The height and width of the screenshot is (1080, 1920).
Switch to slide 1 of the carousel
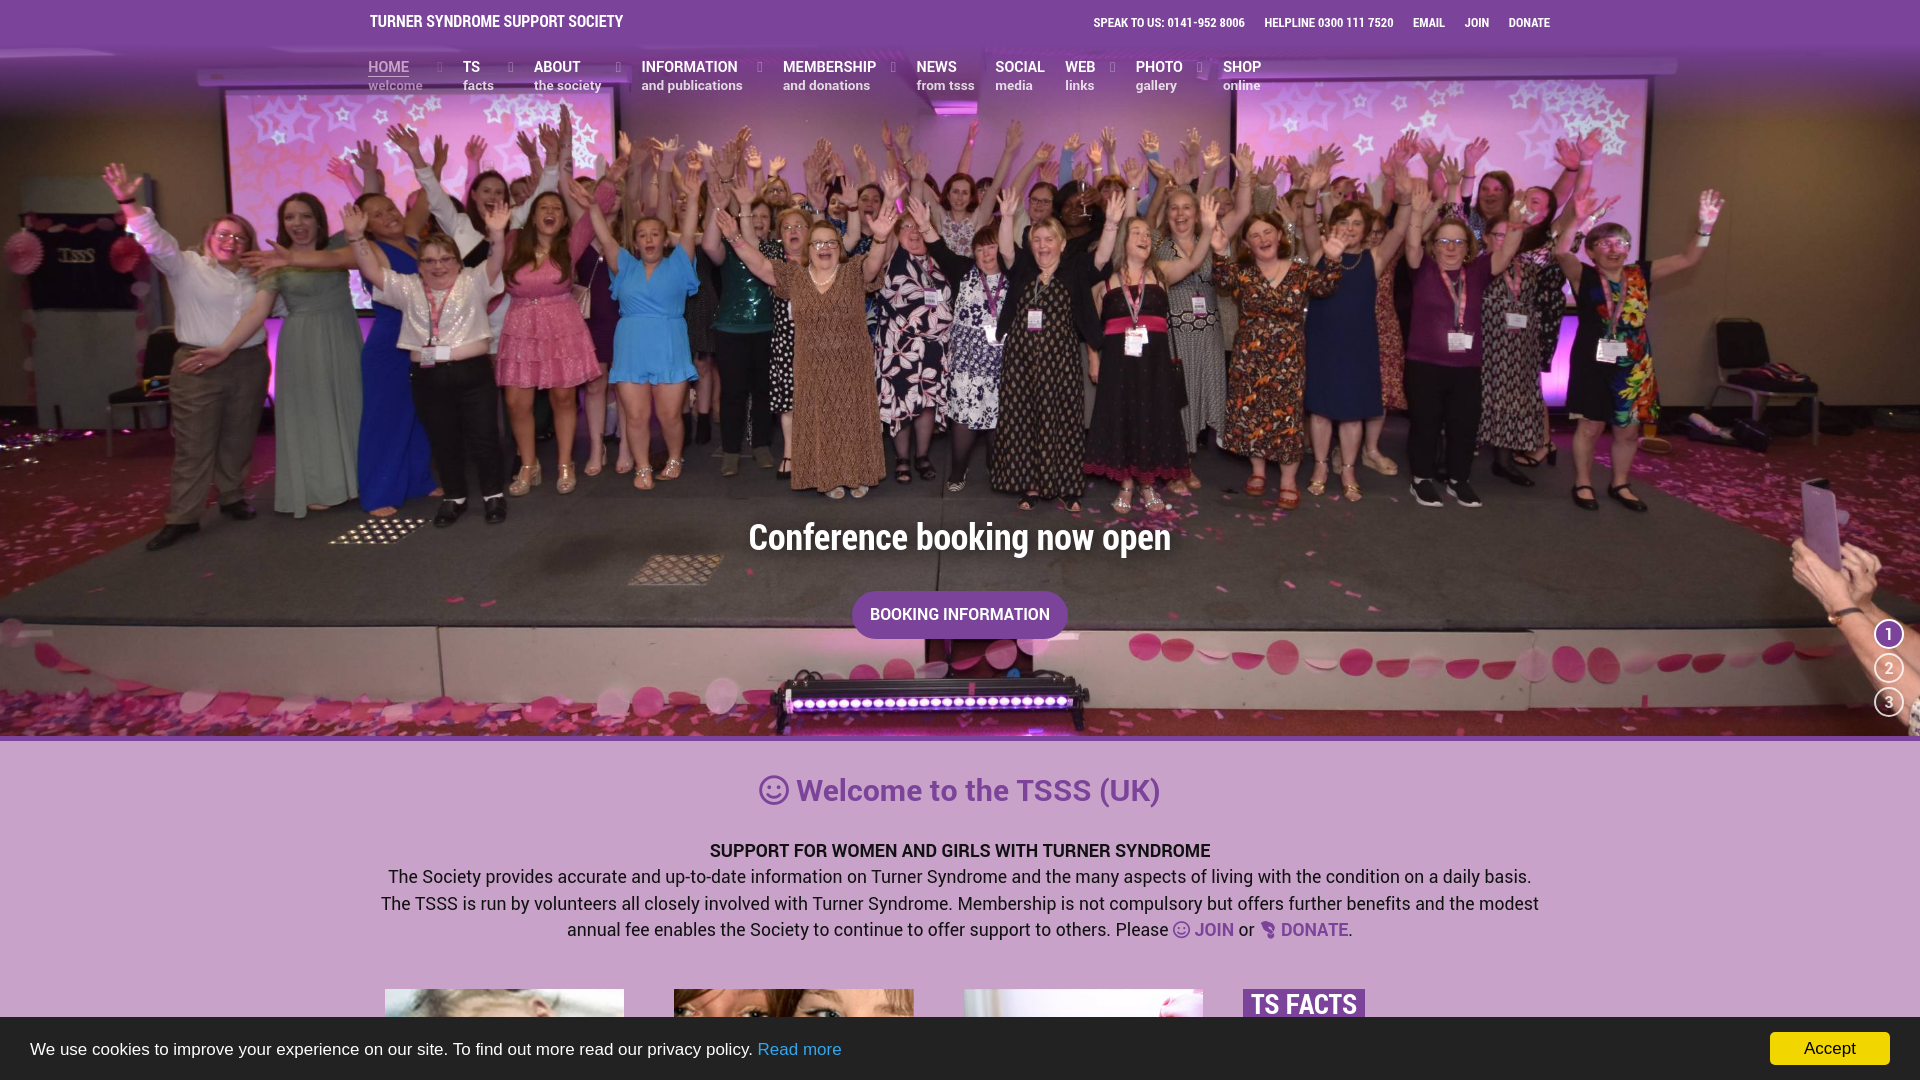1888,634
